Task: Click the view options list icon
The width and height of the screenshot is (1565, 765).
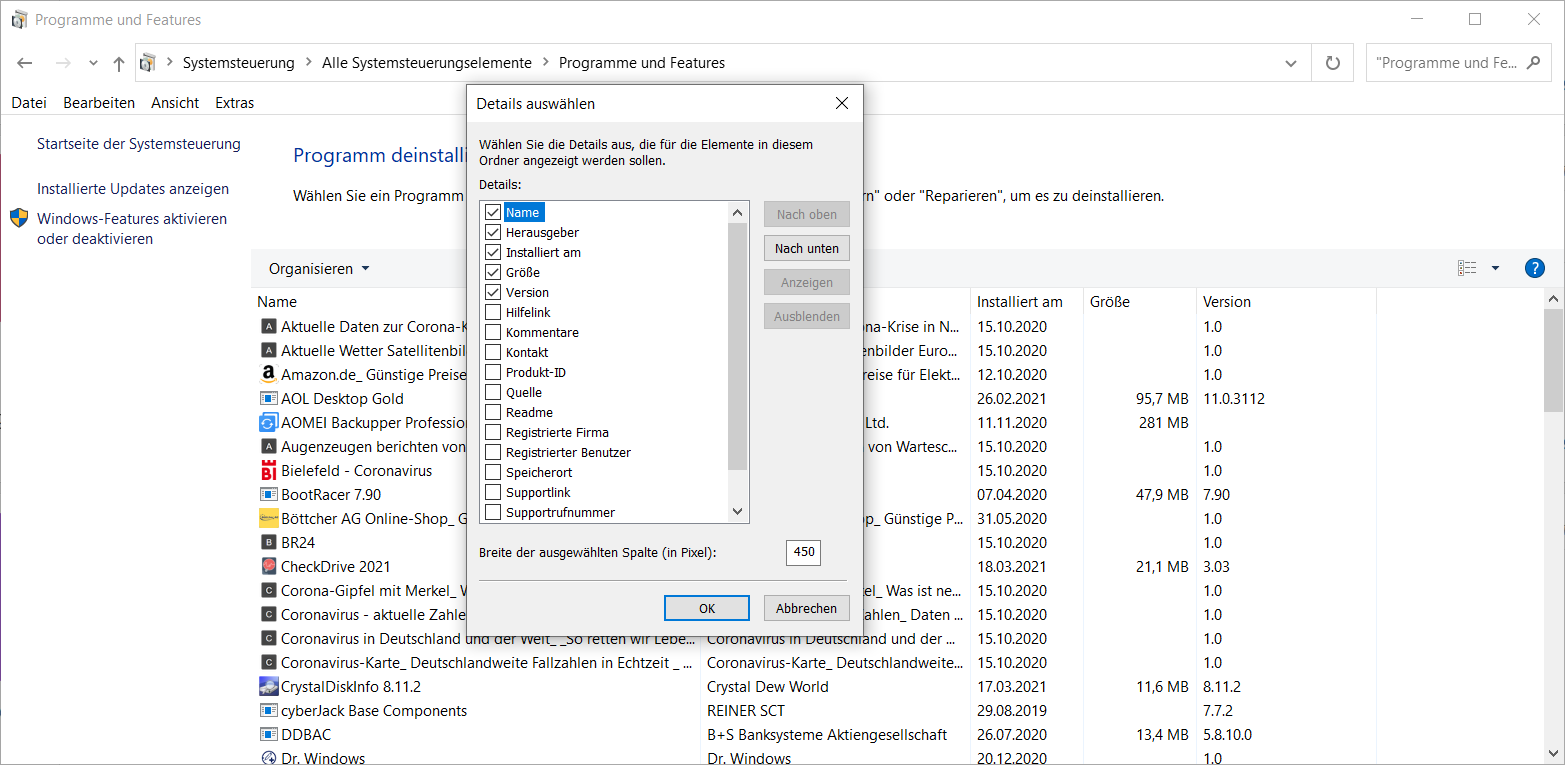Action: [x=1467, y=268]
